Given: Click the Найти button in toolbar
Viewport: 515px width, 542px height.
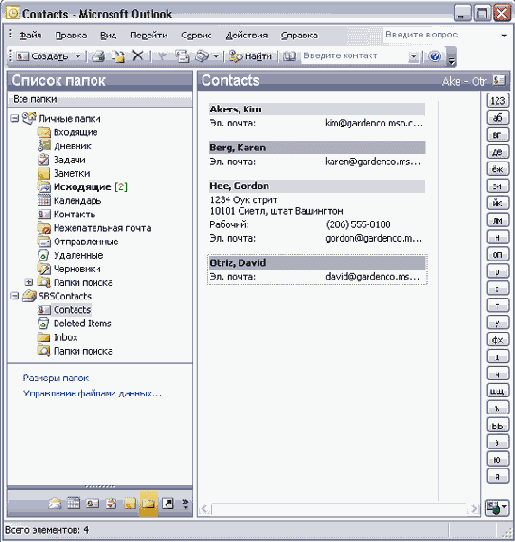Looking at the screenshot, I should [x=250, y=56].
